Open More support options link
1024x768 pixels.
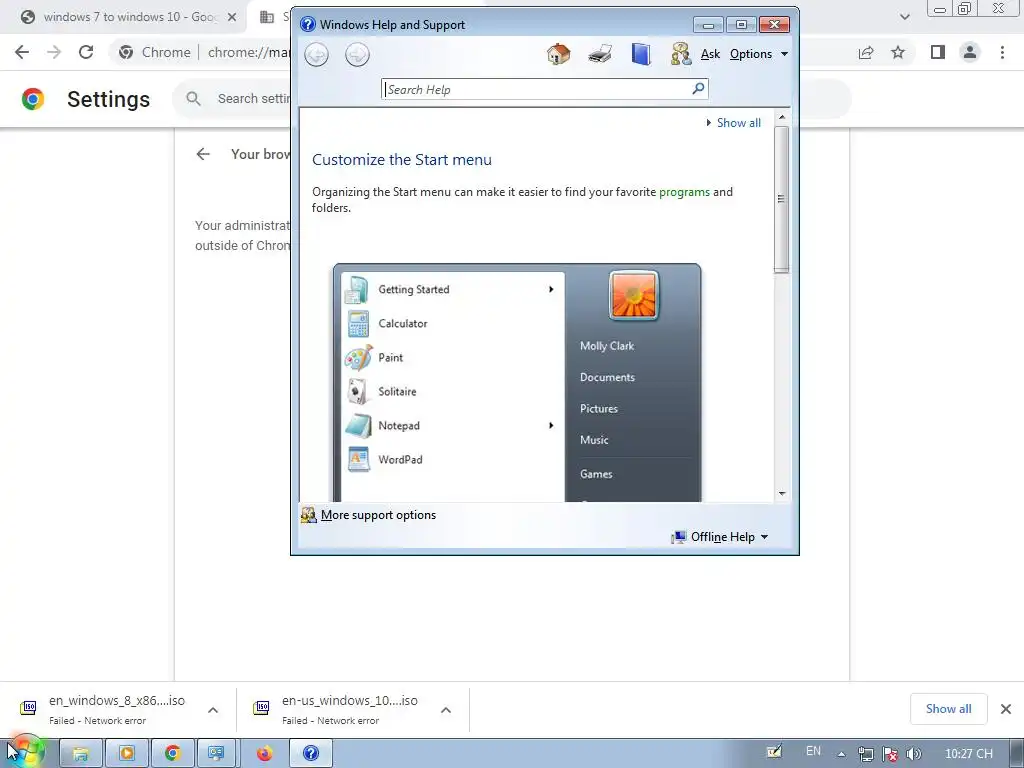(x=378, y=515)
